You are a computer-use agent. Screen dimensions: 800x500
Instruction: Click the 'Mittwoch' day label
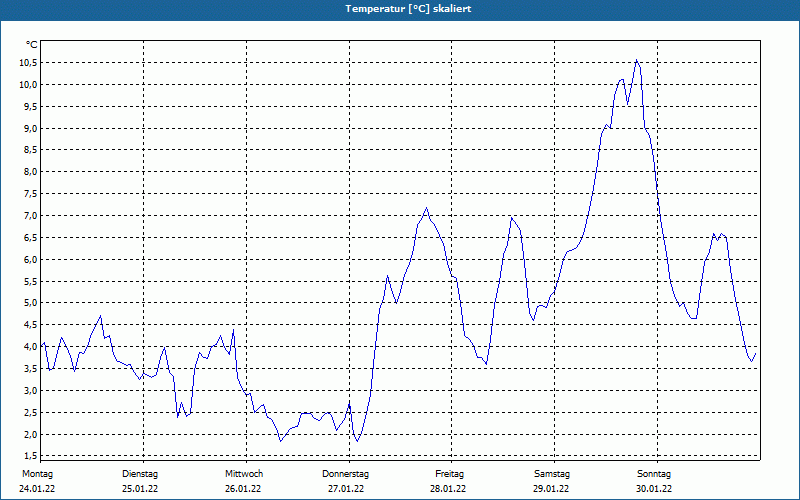(244, 474)
